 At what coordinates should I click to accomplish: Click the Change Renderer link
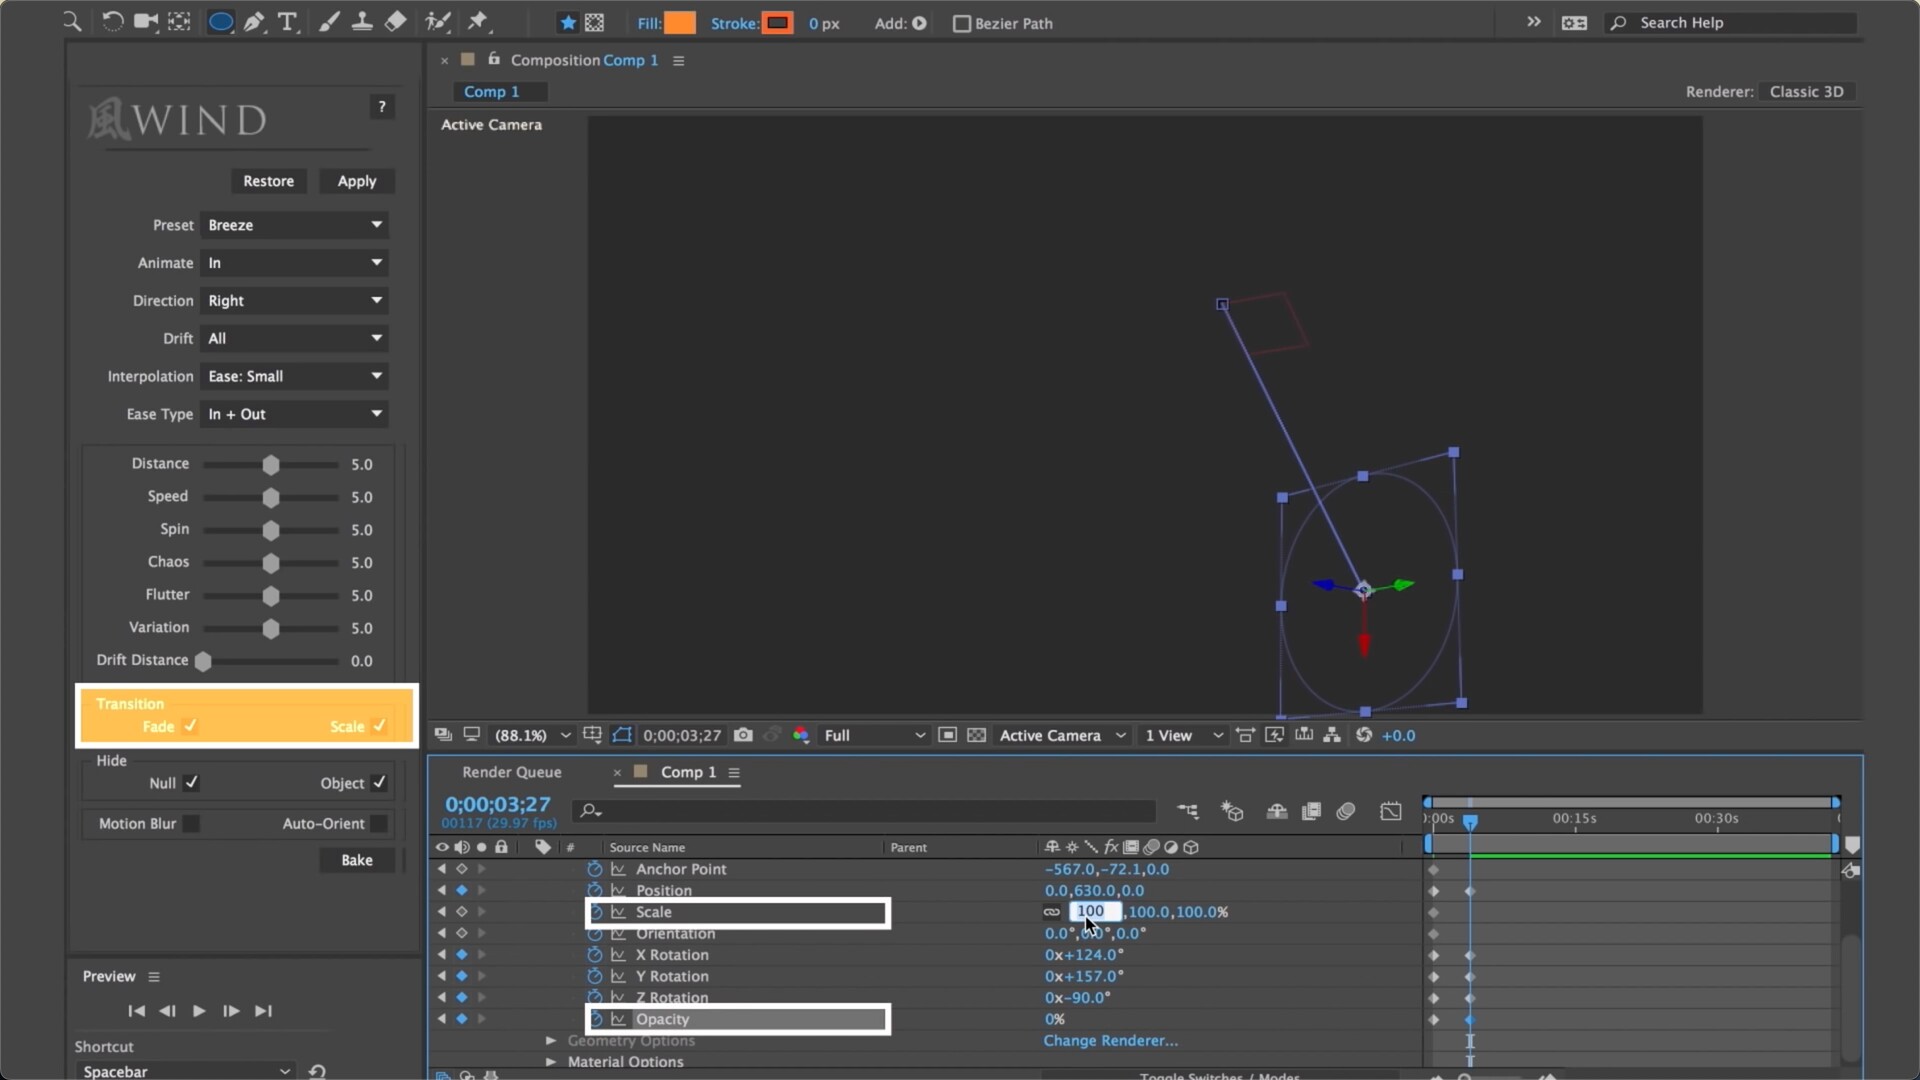coord(1110,1041)
